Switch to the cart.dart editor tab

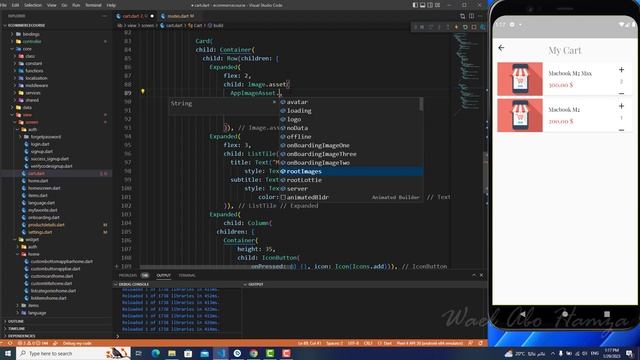(135, 16)
